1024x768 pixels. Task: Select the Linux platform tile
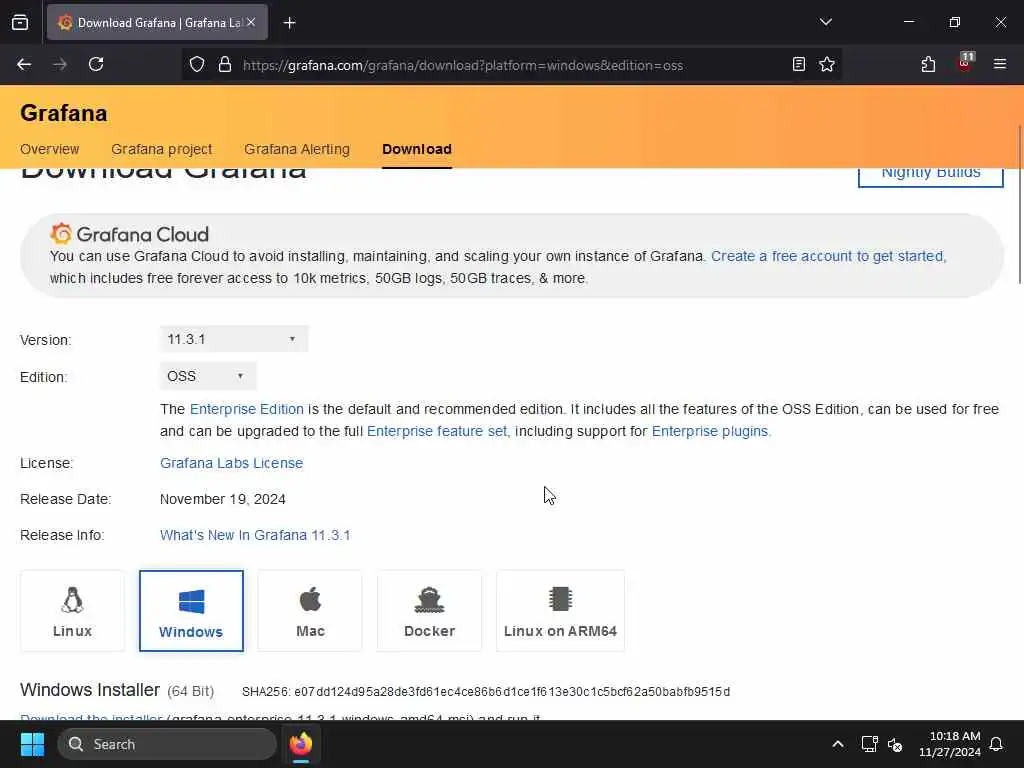[72, 611]
